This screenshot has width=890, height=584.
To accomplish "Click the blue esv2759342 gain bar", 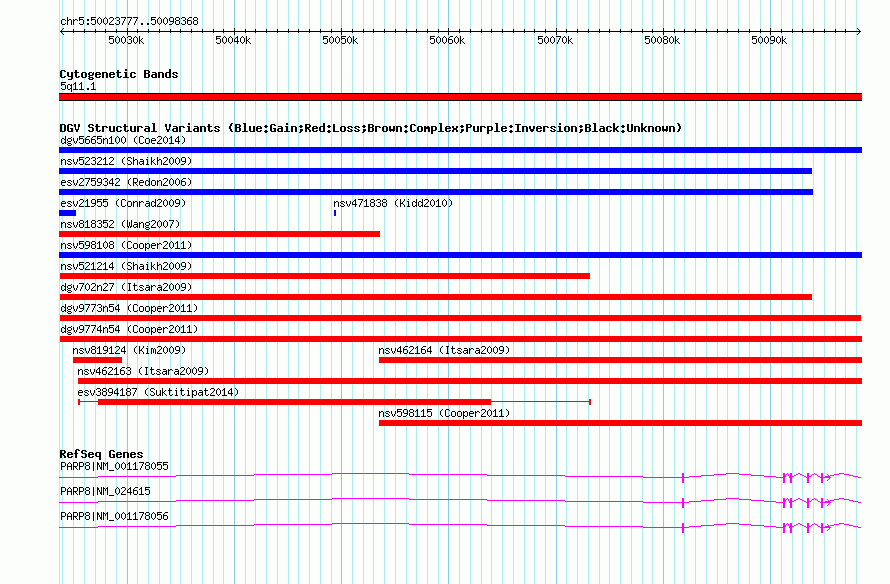I will click(x=436, y=192).
